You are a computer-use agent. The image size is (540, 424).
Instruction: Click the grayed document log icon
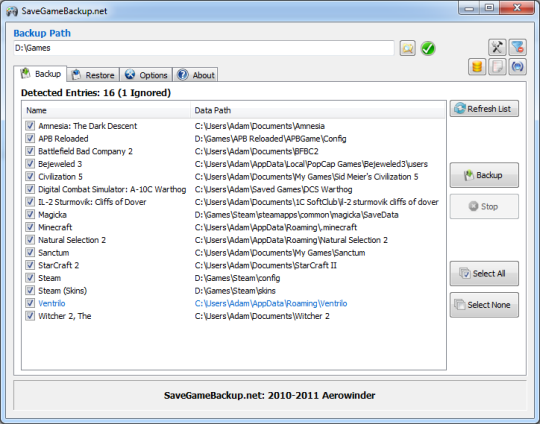[x=497, y=66]
